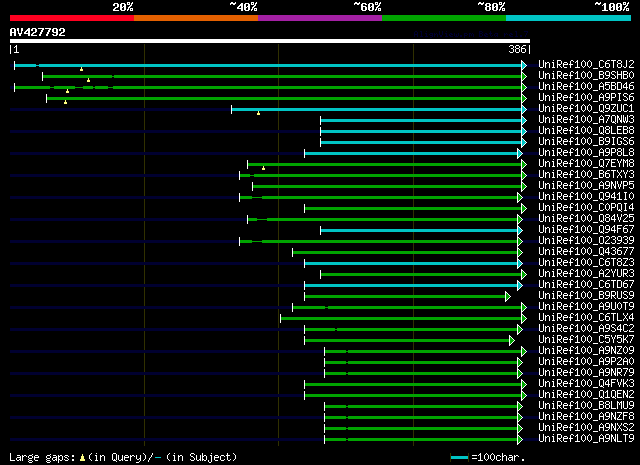Click the arrowhead ending the UniRef100_B9RUS9 alignment
Viewport: 640px width, 465px height.
coord(508,296)
